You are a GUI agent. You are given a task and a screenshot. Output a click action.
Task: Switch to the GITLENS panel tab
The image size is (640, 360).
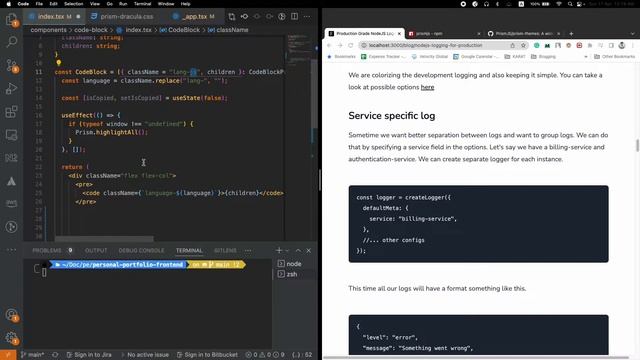click(225, 250)
